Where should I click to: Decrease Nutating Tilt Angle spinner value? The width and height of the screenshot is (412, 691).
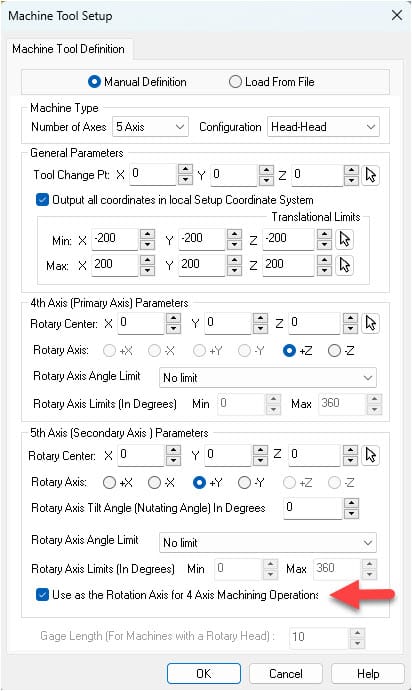point(351,513)
